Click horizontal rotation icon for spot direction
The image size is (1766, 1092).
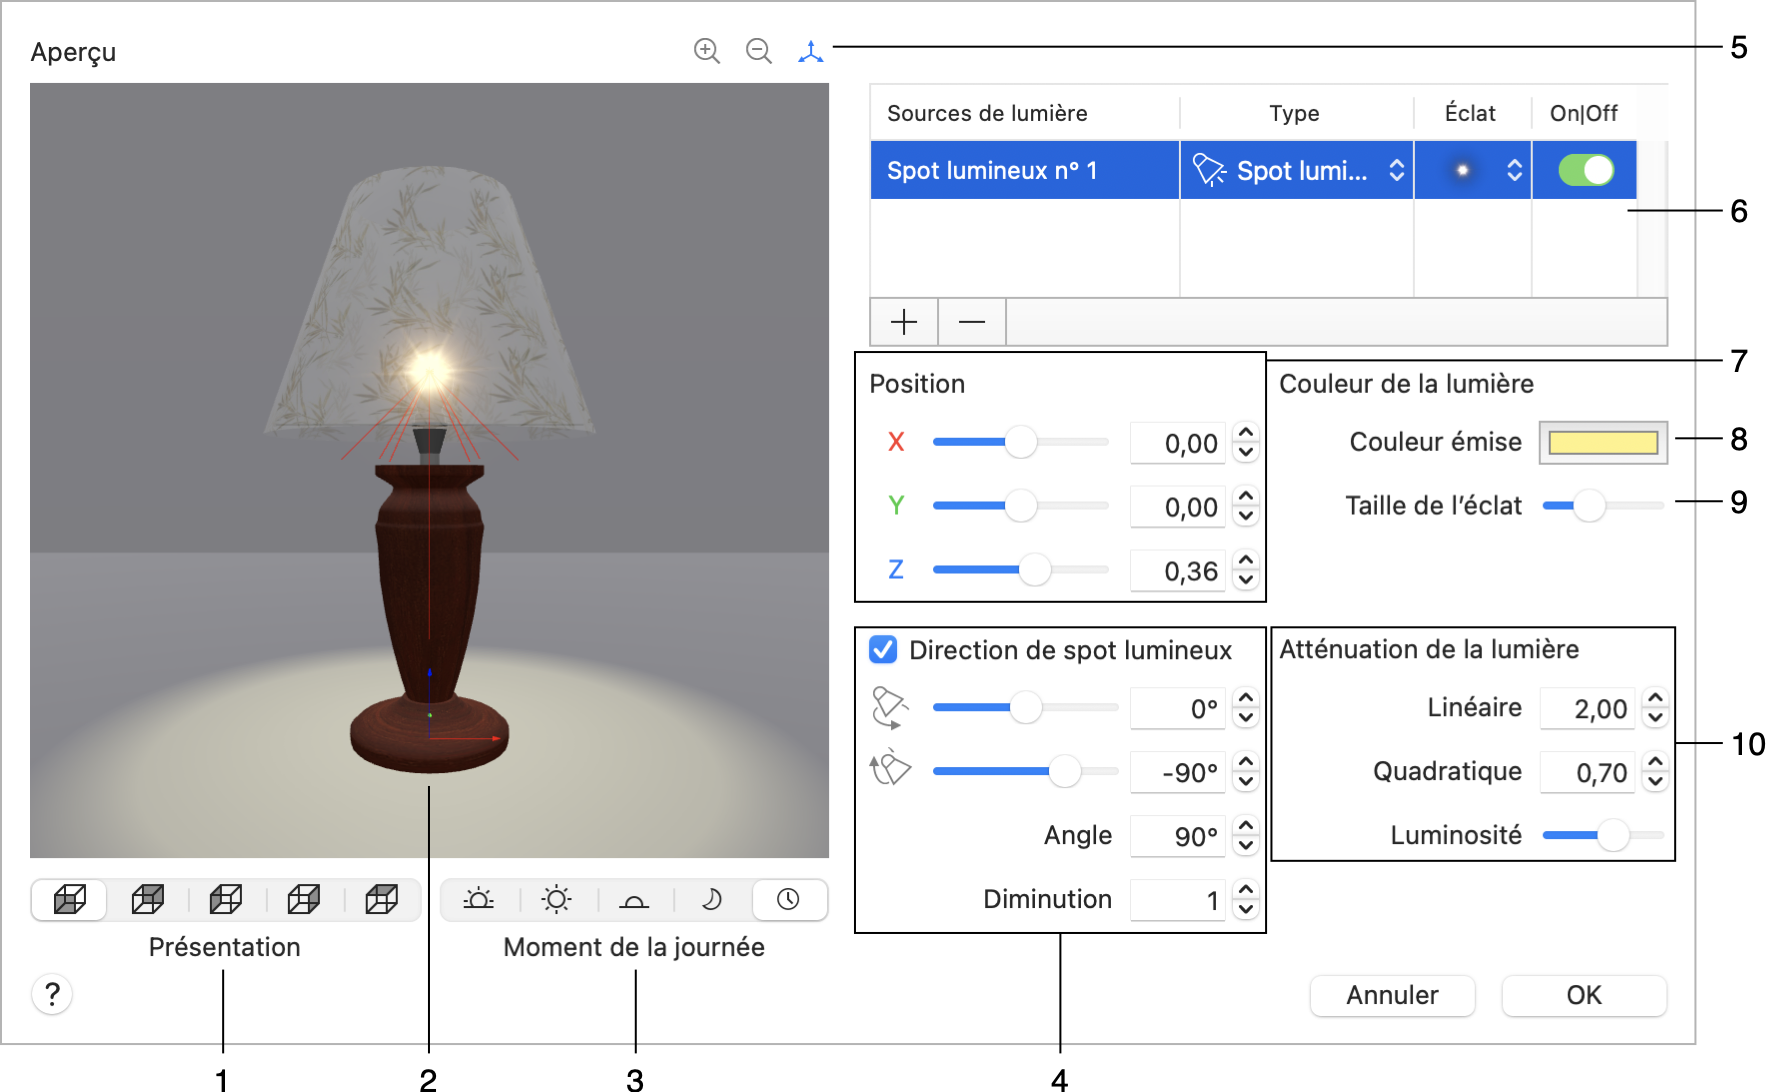coord(889,707)
